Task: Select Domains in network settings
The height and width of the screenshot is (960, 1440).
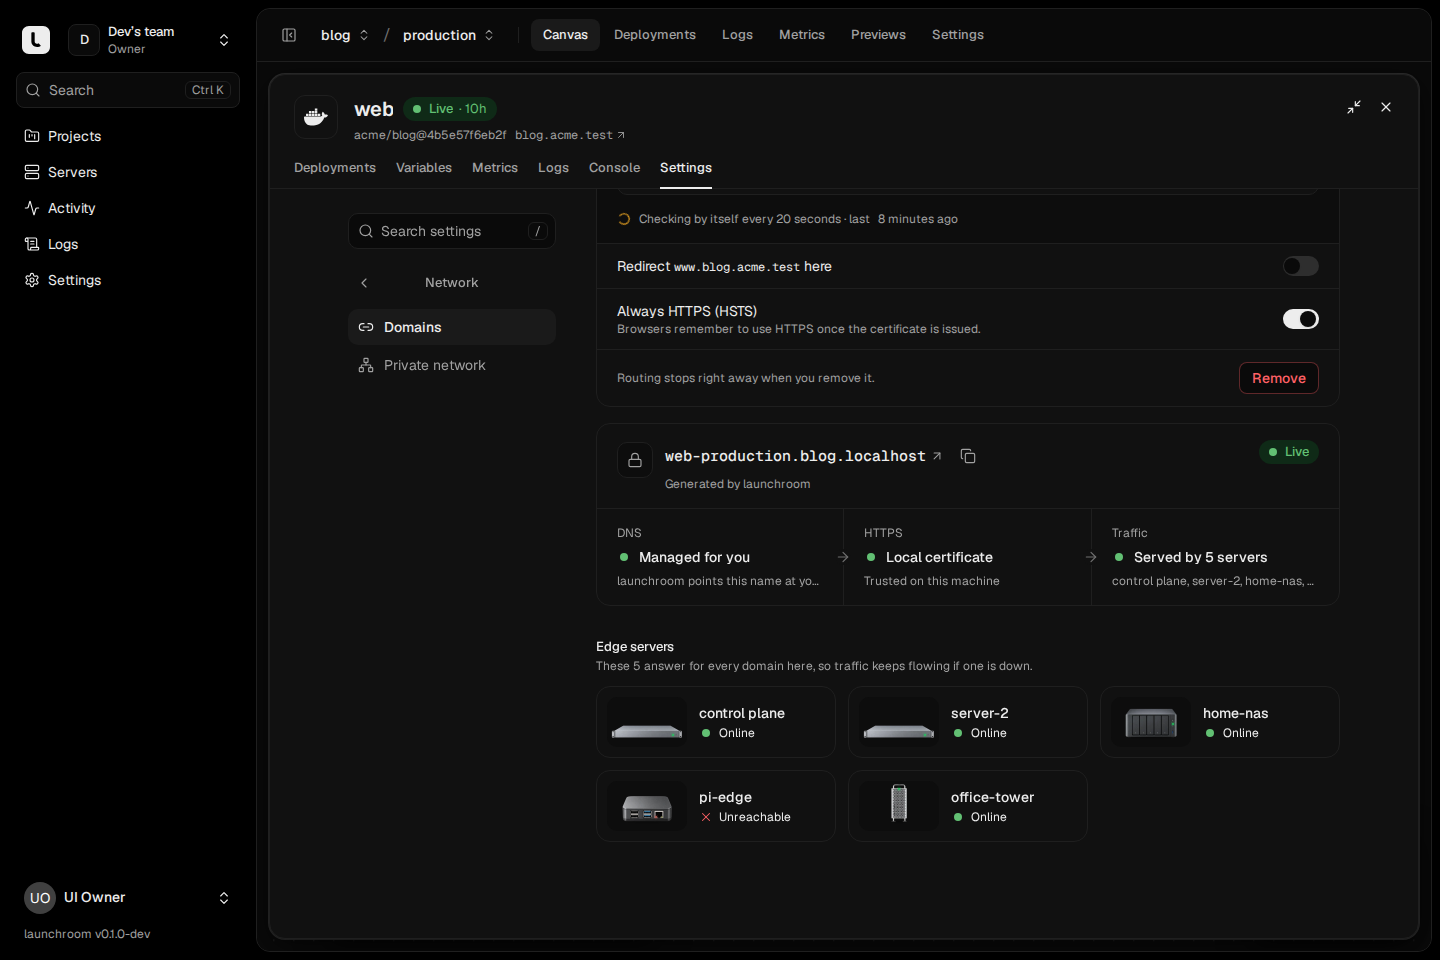Action: coord(452,327)
